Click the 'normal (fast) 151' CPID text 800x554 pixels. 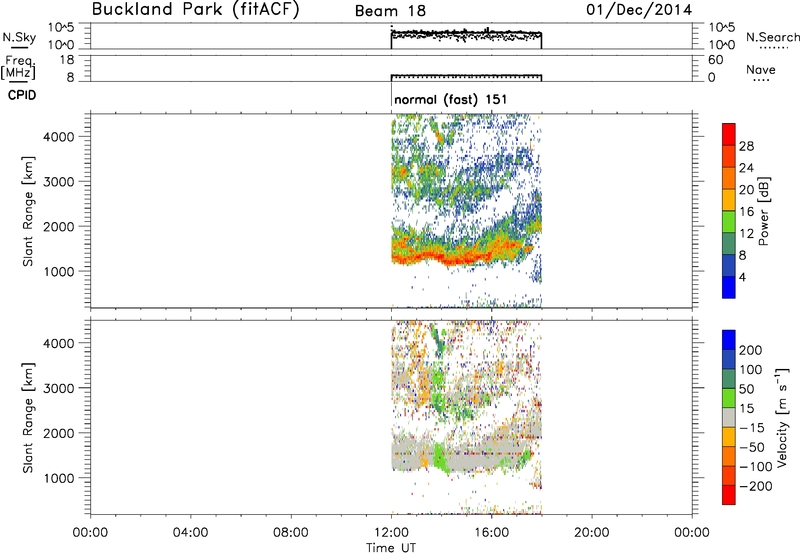pyautogui.click(x=451, y=99)
